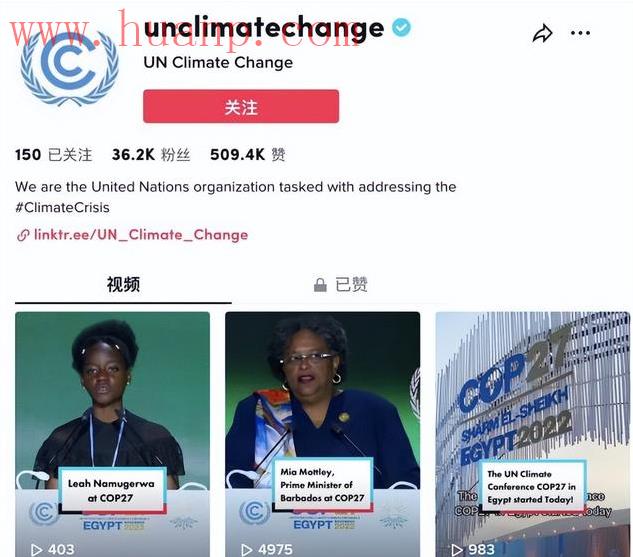
Task: Open the three-dot more options menu
Action: (581, 33)
